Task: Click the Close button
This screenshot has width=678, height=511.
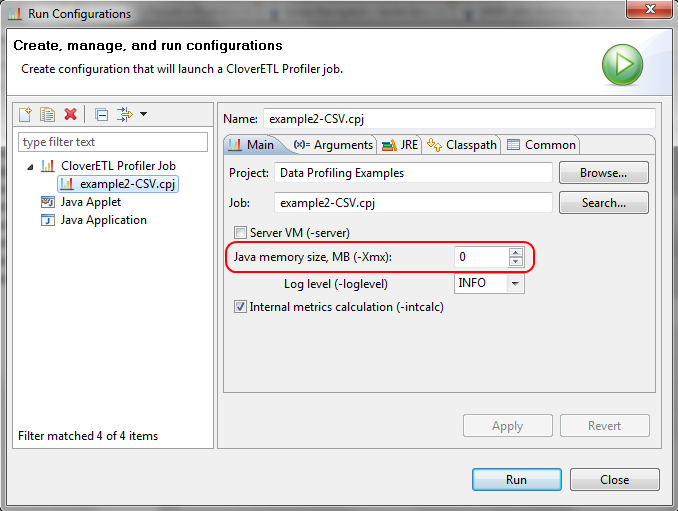Action: (x=614, y=479)
